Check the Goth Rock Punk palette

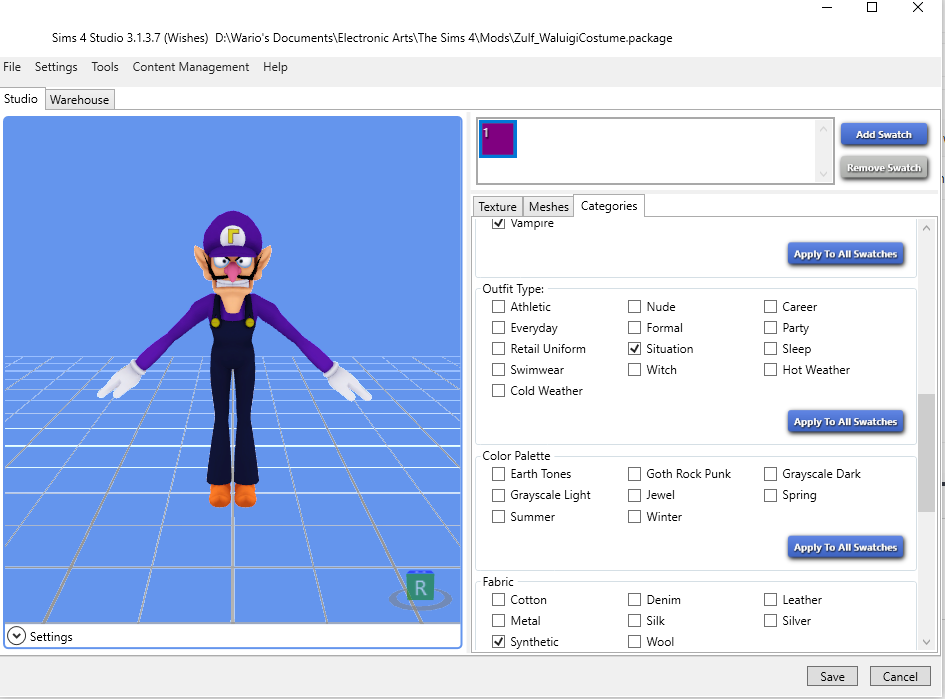[634, 474]
